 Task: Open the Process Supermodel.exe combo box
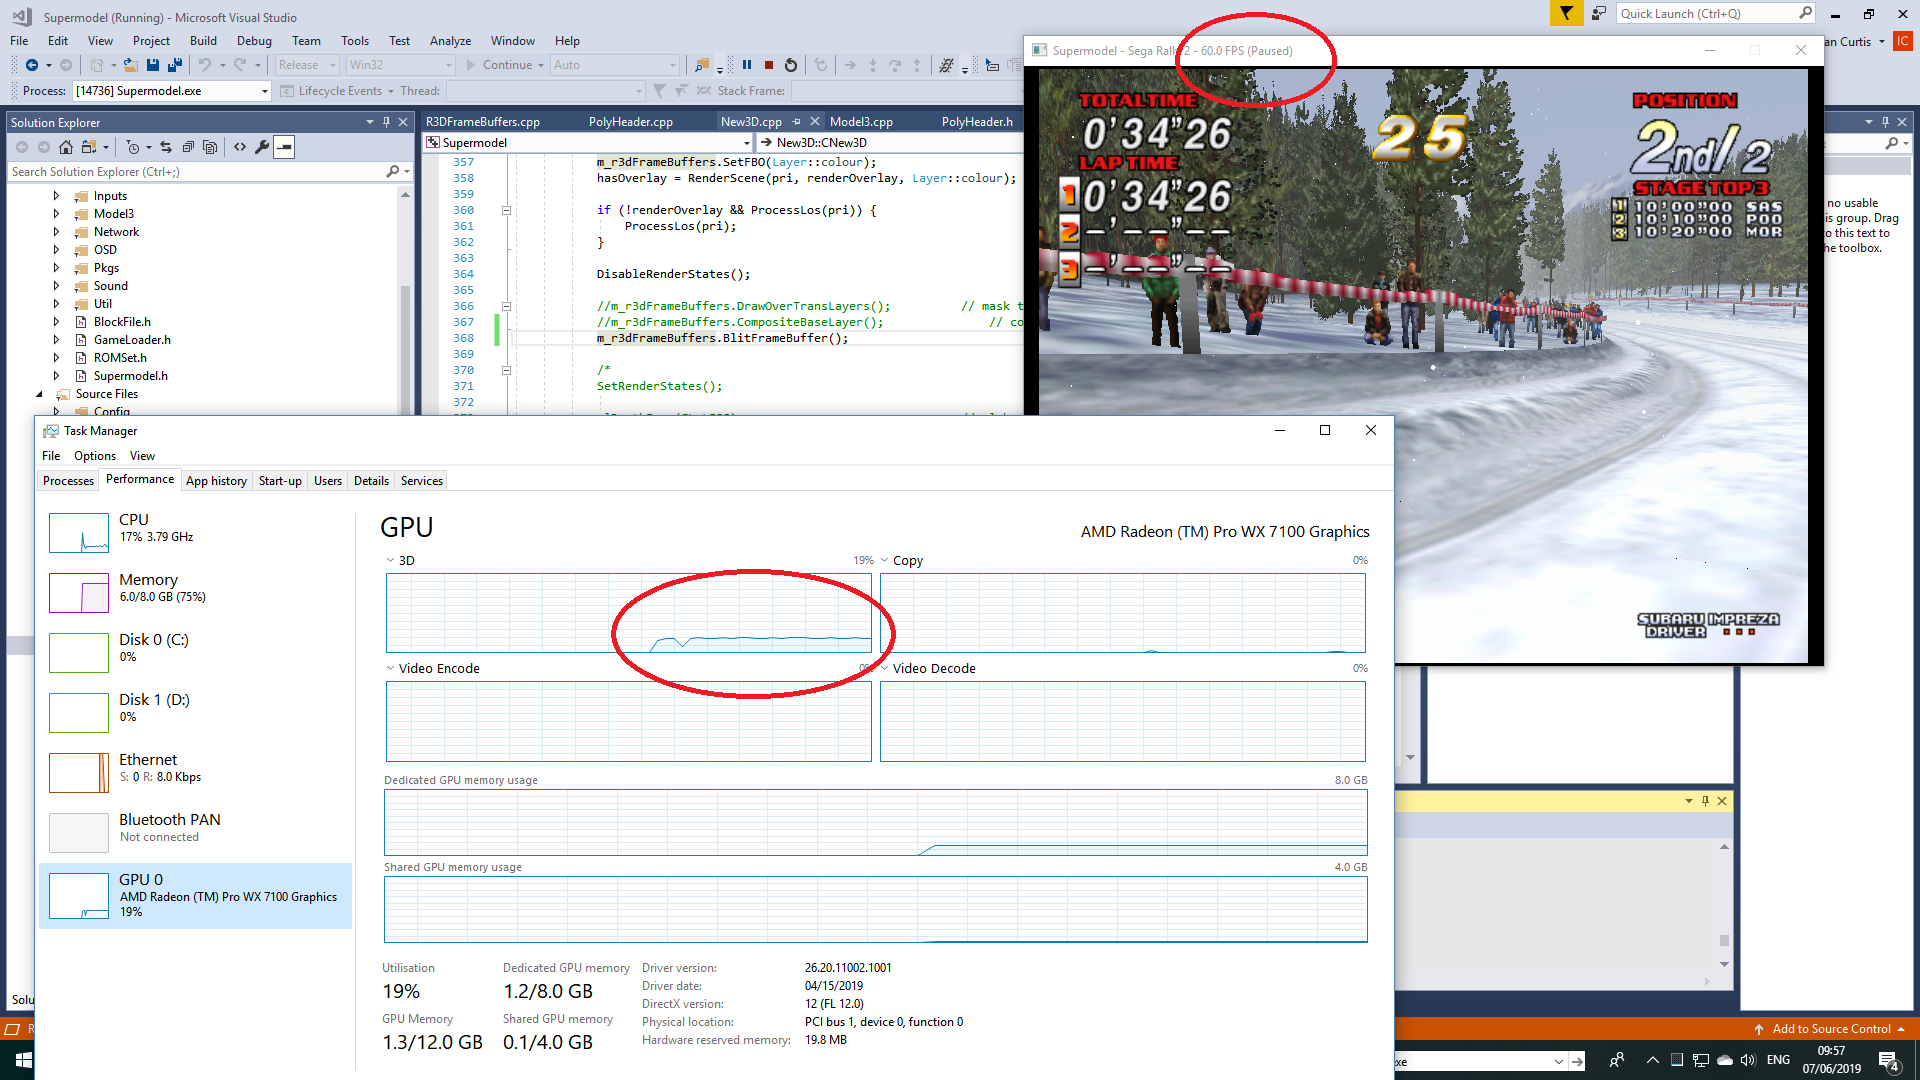pos(172,91)
